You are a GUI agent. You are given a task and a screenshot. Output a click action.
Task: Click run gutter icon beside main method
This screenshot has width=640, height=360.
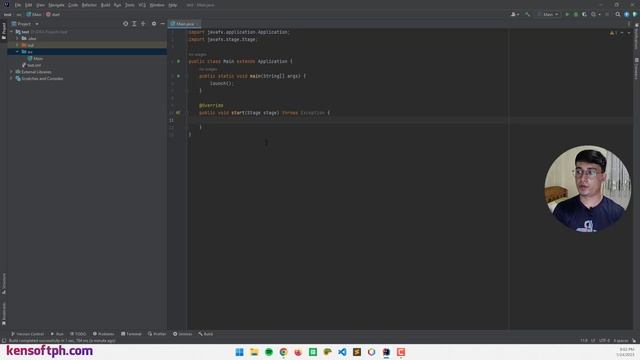[178, 76]
